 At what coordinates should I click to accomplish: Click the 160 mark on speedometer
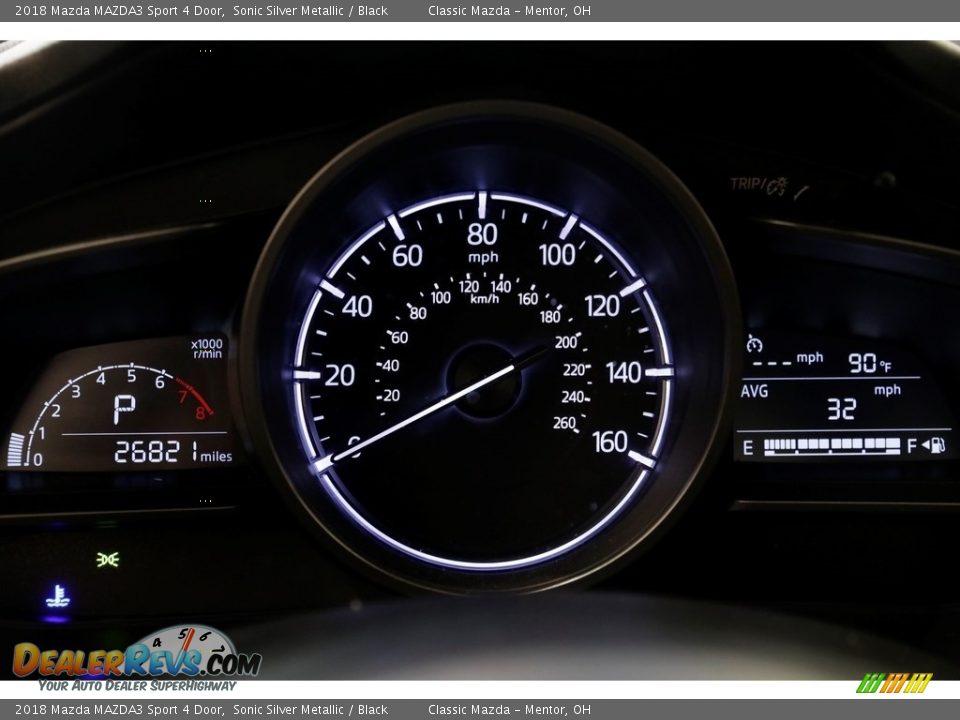click(610, 441)
